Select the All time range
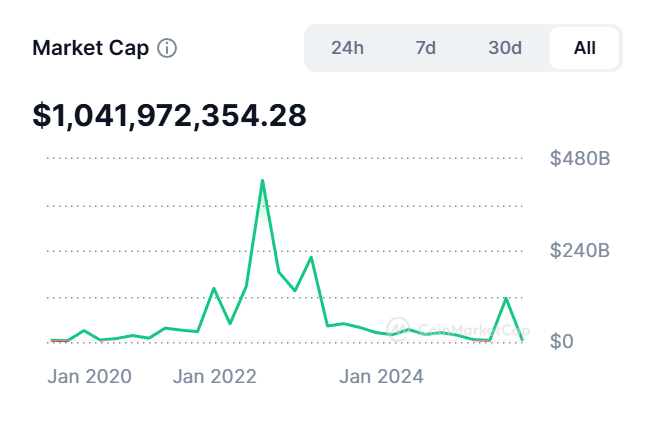 tap(584, 48)
